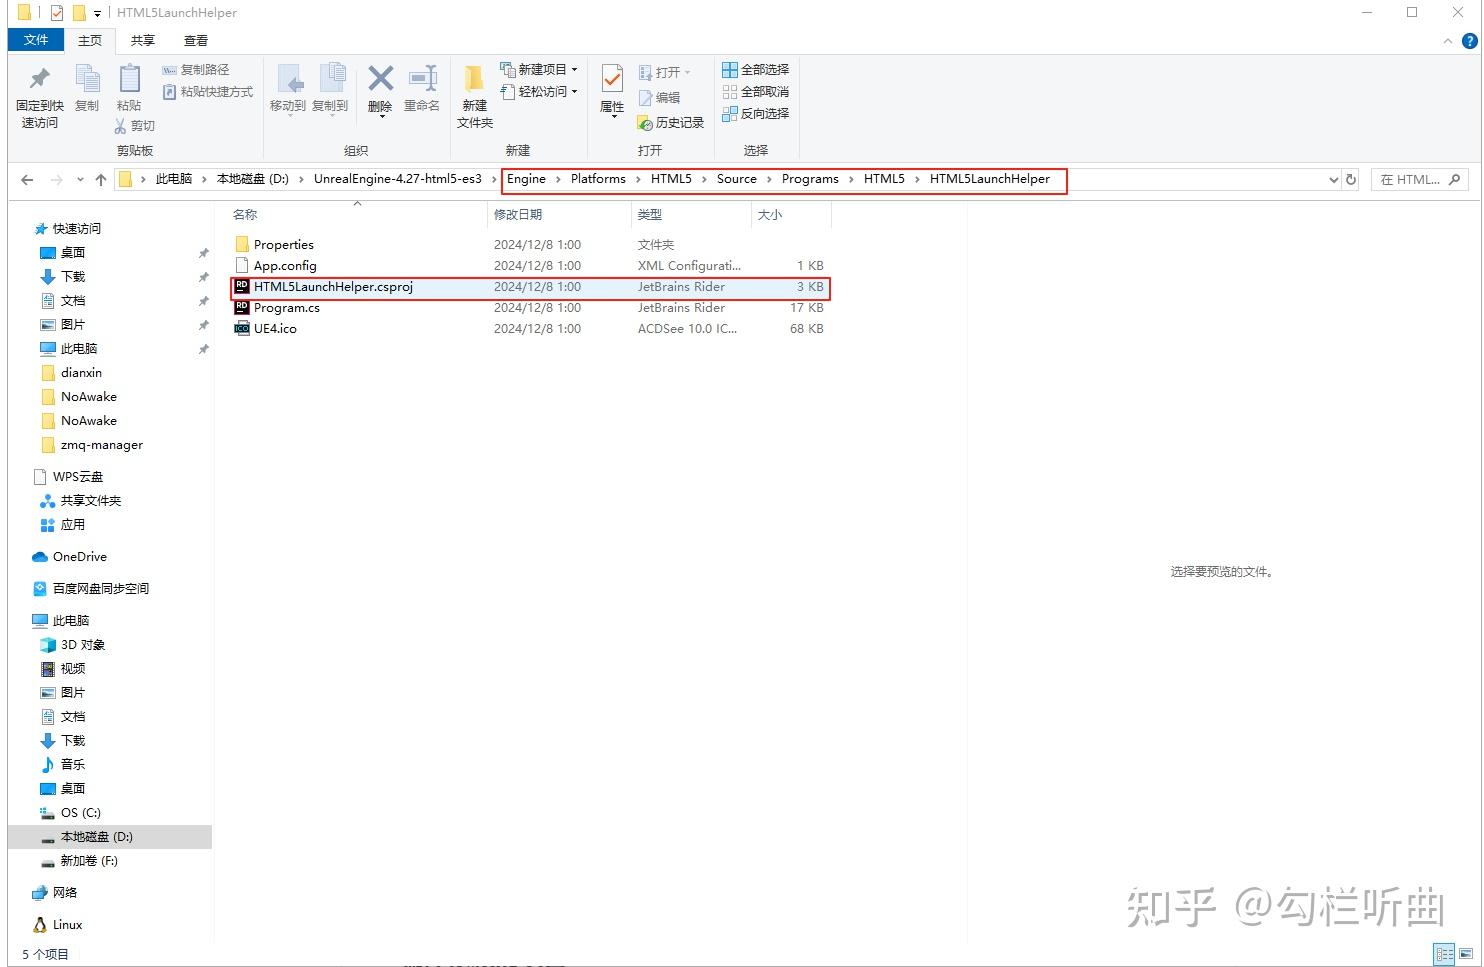Open the 轻松访问 (Easy access) dropdown

pyautogui.click(x=540, y=91)
